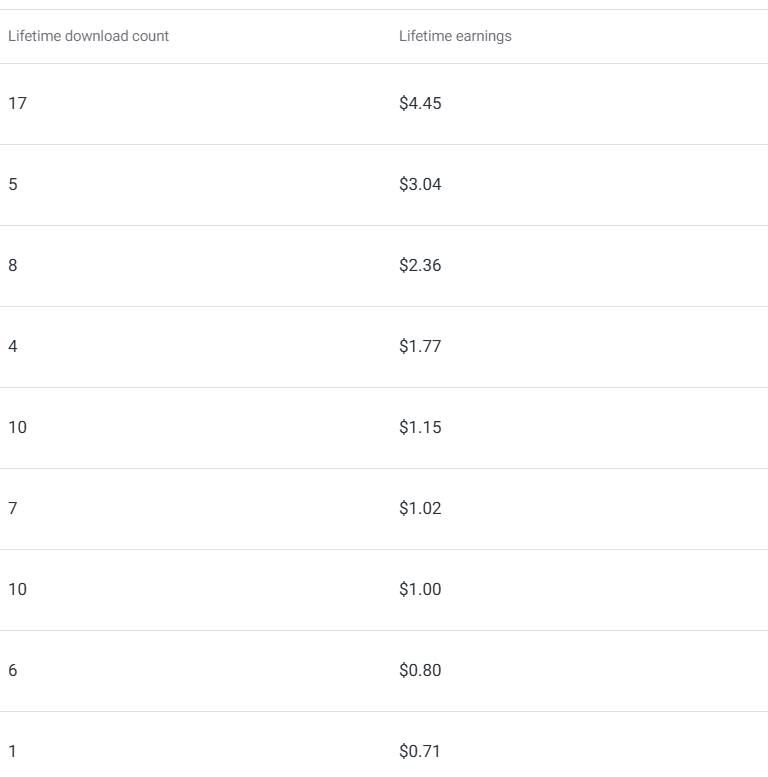The width and height of the screenshot is (768, 777).
Task: Select download count 6 in the $0.80 row
Action: click(13, 670)
